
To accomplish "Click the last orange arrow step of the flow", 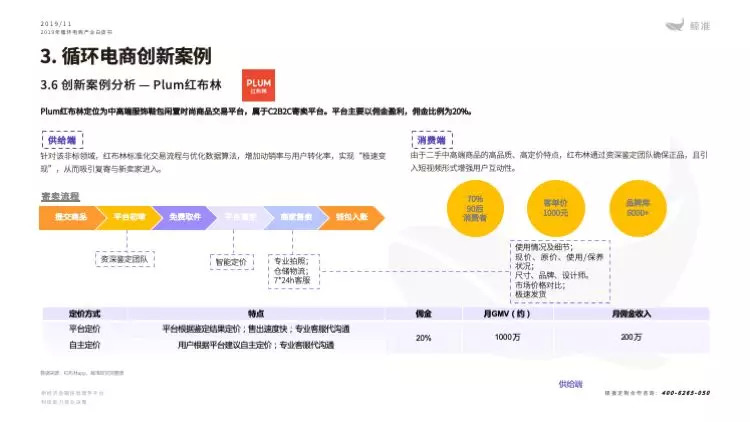I will [352, 217].
